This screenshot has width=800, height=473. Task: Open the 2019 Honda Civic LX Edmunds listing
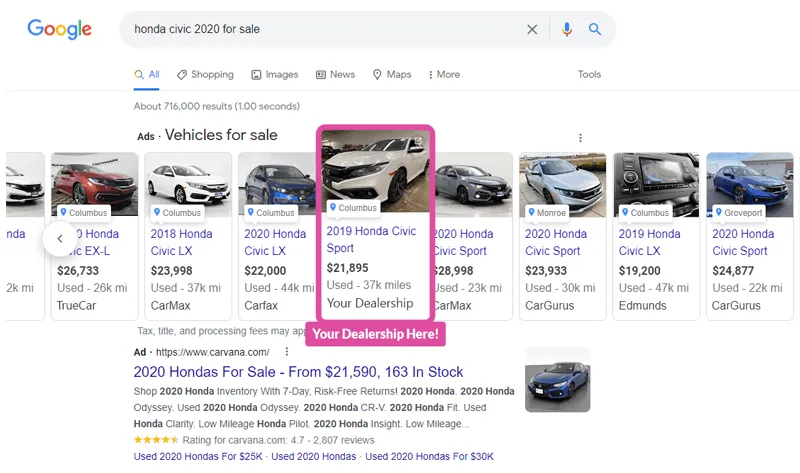click(649, 242)
